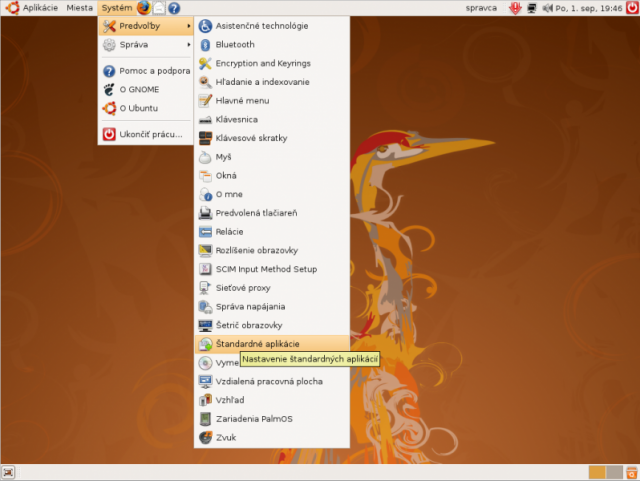Open Pomoc a podpora
640x481 pixels.
(x=146, y=71)
